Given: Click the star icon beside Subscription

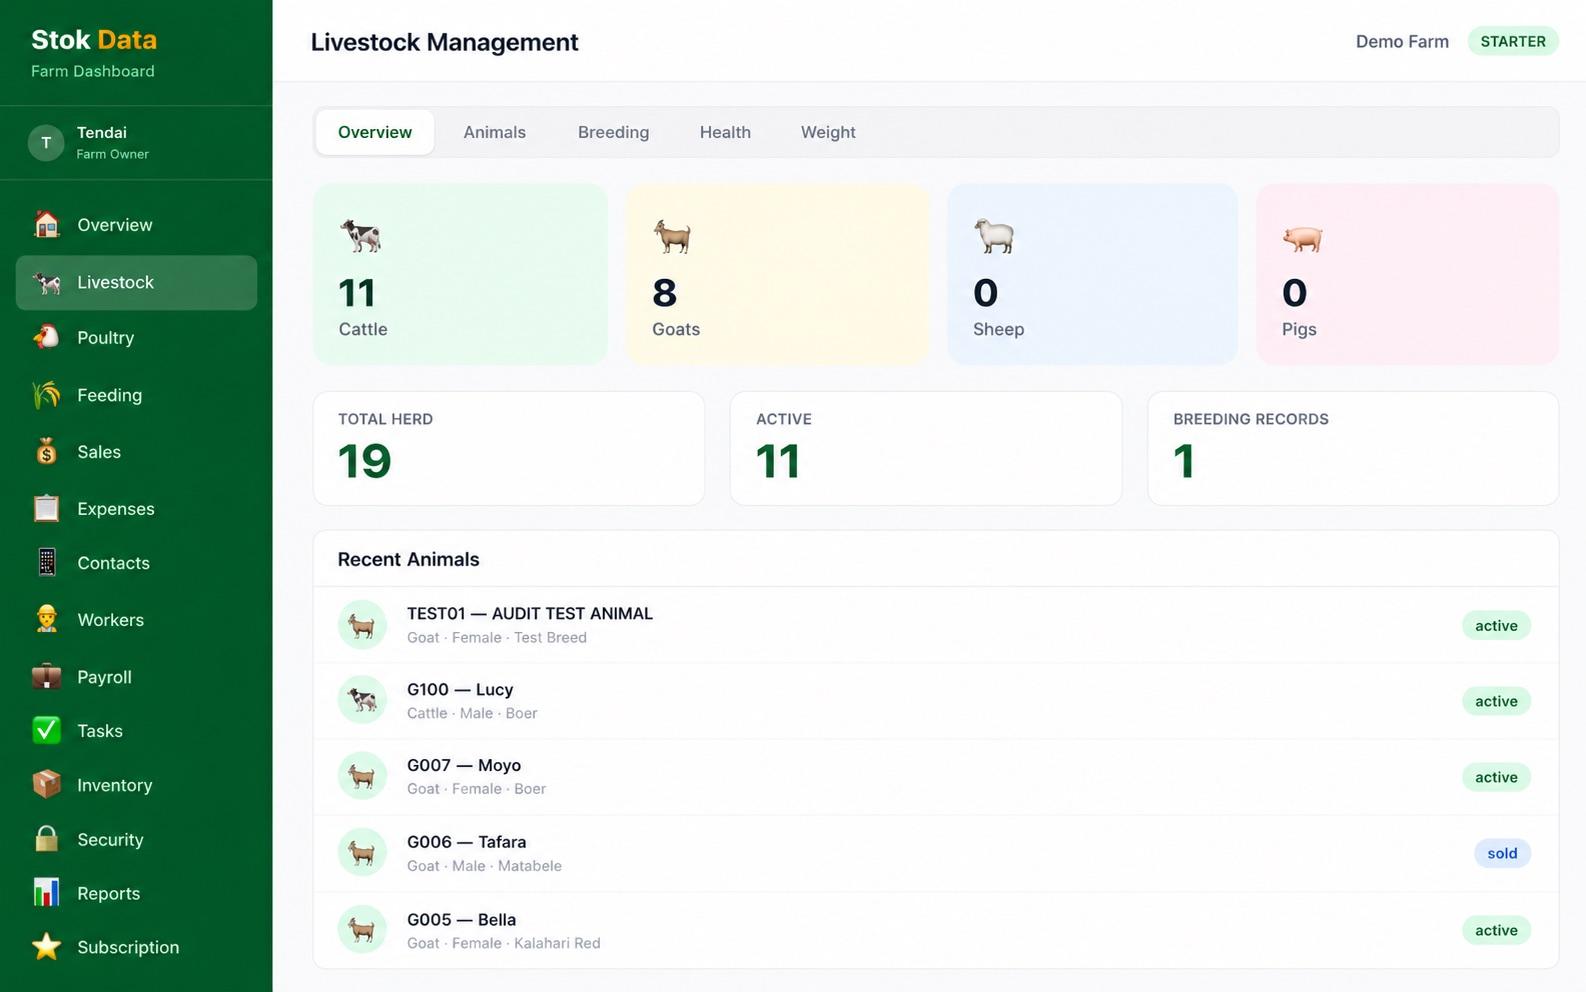Looking at the screenshot, I should pyautogui.click(x=47, y=946).
